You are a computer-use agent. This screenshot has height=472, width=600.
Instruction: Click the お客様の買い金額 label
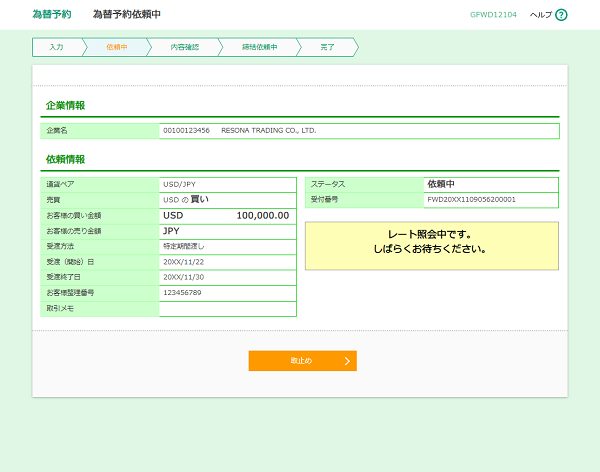[74, 216]
